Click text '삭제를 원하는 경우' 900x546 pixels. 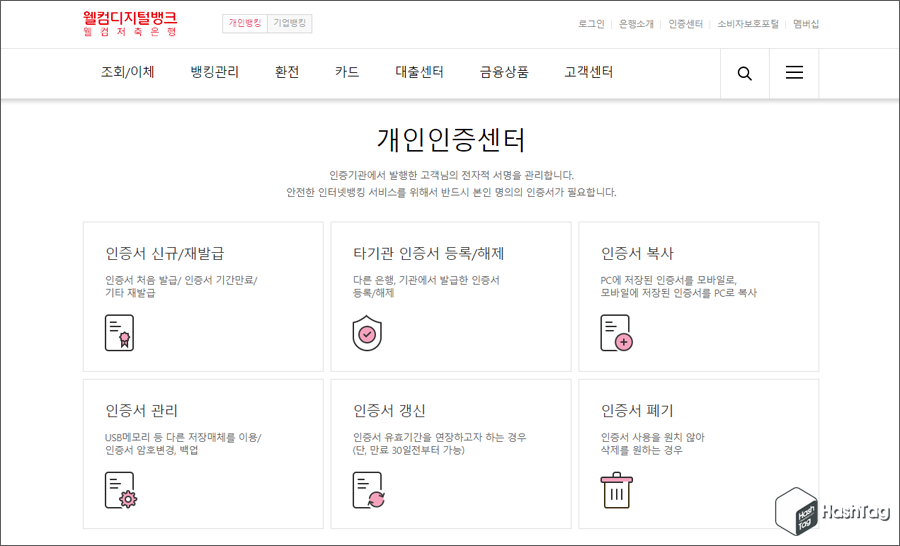[x=642, y=450]
